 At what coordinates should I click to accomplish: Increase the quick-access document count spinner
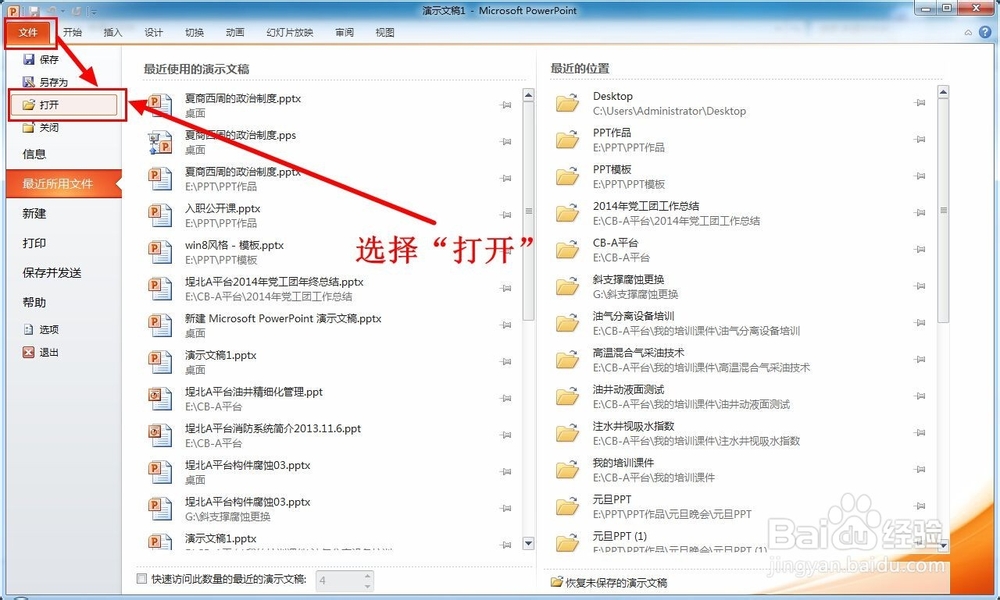point(367,576)
